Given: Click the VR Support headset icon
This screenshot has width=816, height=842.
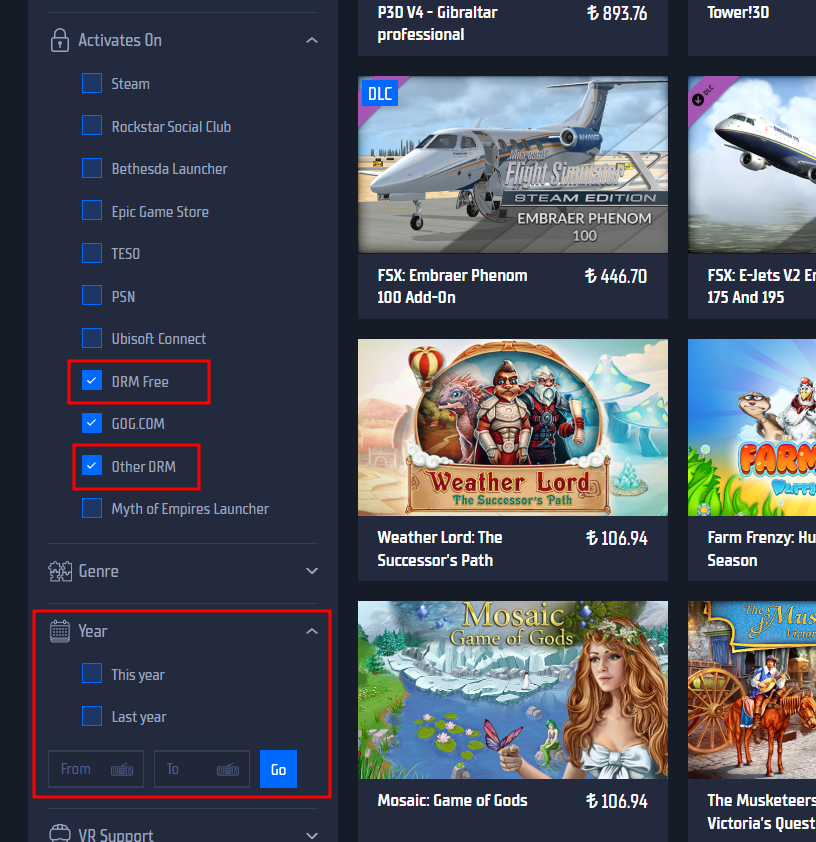Looking at the screenshot, I should click(x=60, y=834).
